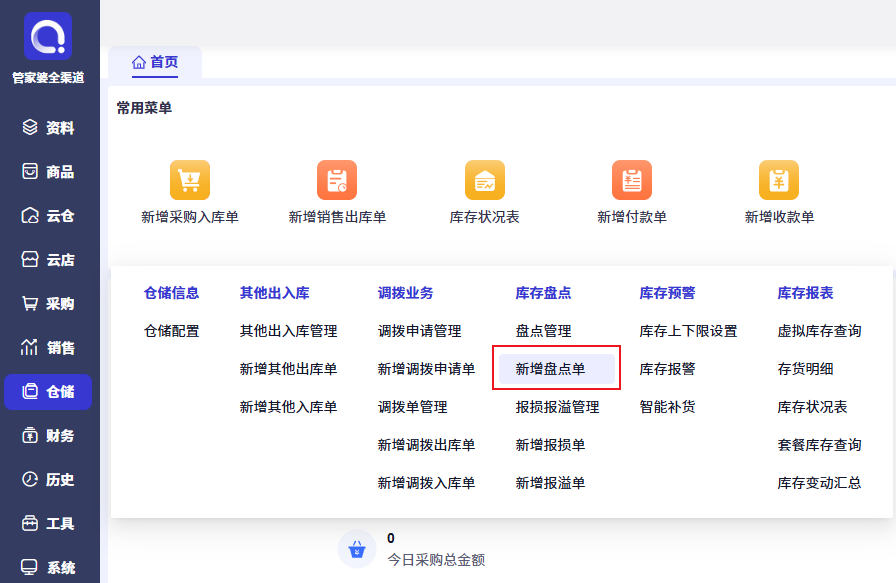Select 新增调拨出库单
Screen dimensions: 896x583
click(x=426, y=445)
